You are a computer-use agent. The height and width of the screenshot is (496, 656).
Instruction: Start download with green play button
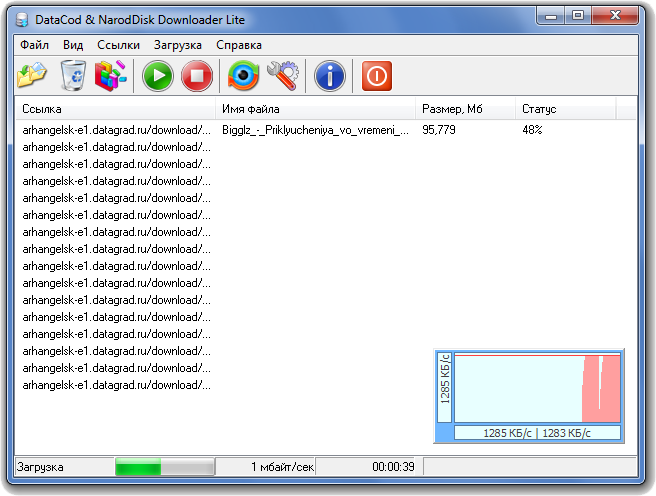158,76
